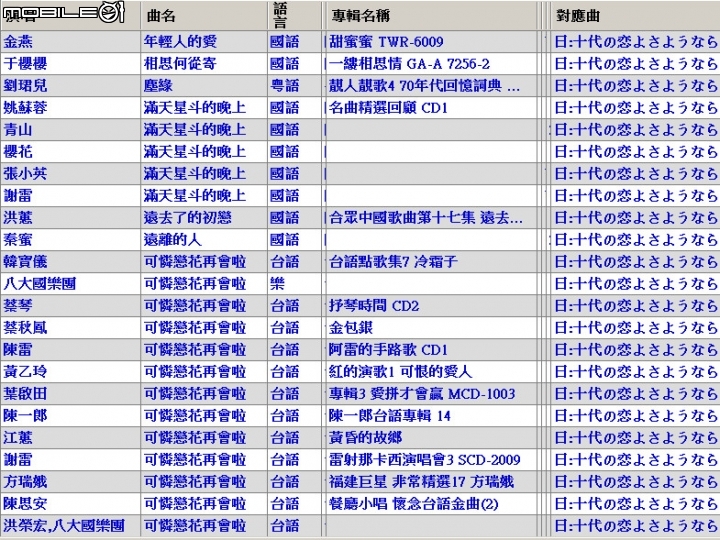Select artist 金燕 in the table
720x540 pixels.
18,42
